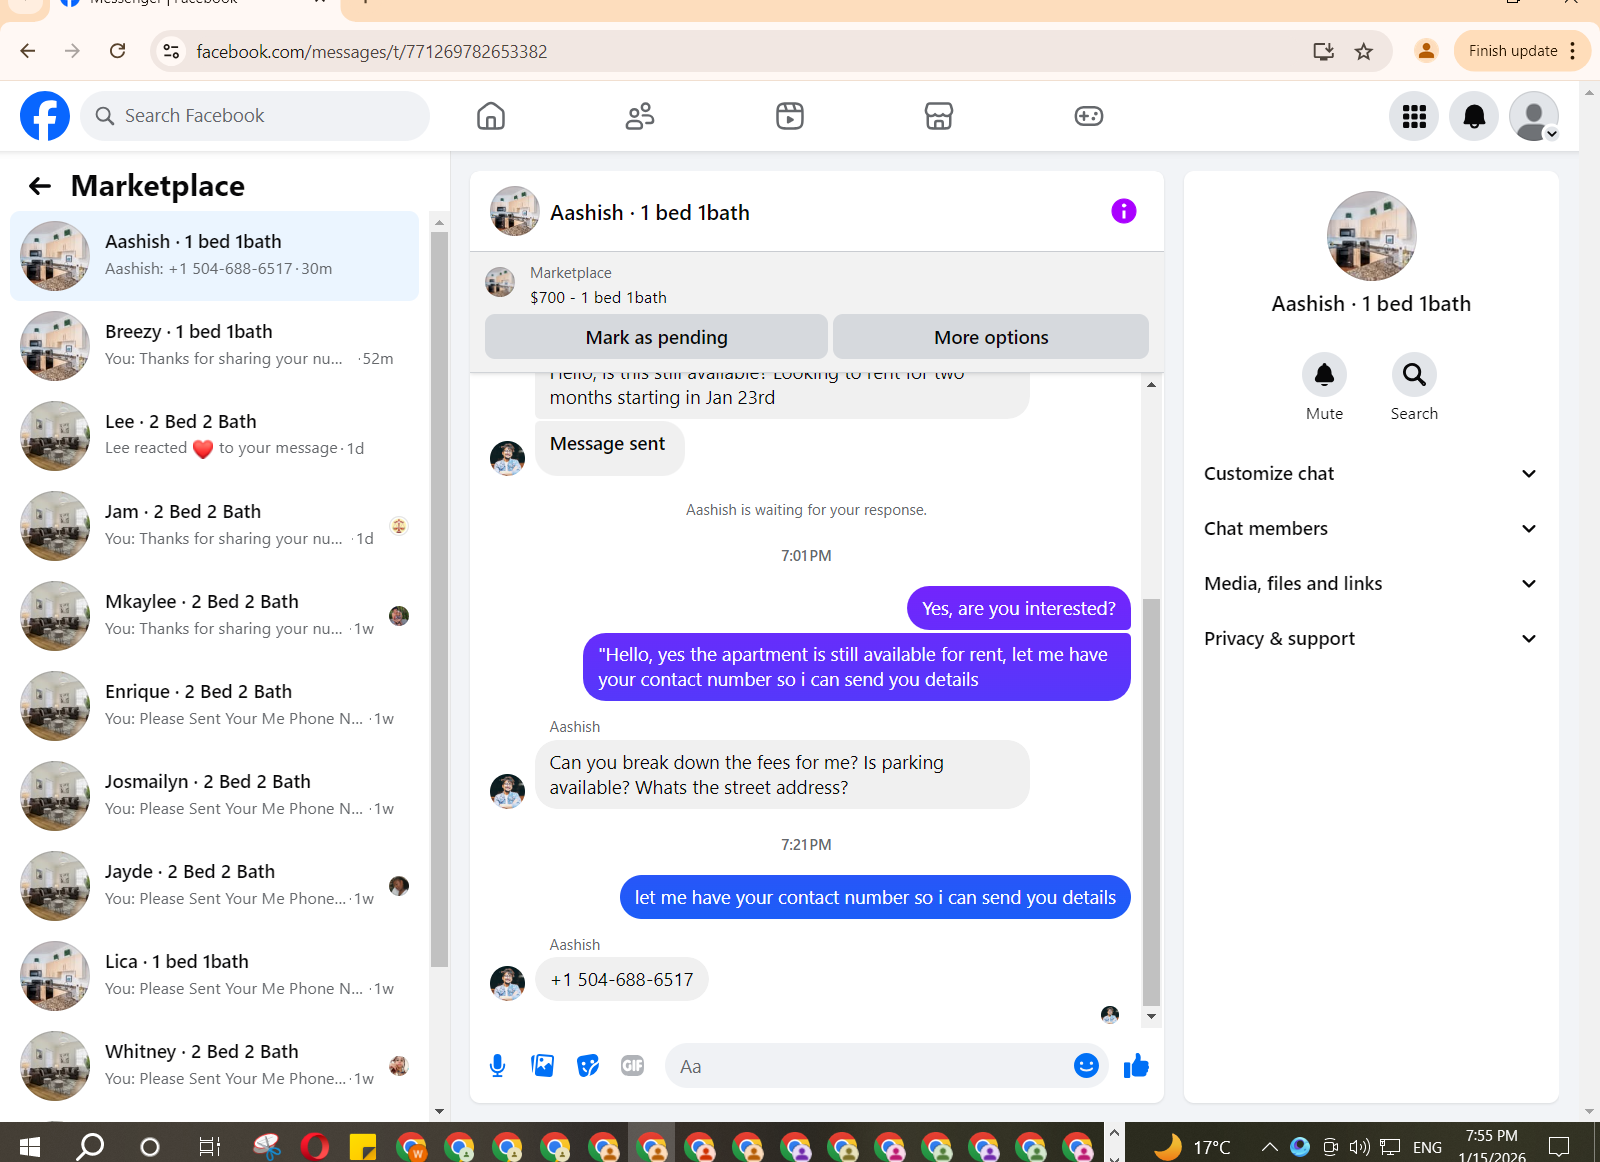Open the emoji picker smiley
This screenshot has width=1600, height=1162.
pos(1086,1066)
